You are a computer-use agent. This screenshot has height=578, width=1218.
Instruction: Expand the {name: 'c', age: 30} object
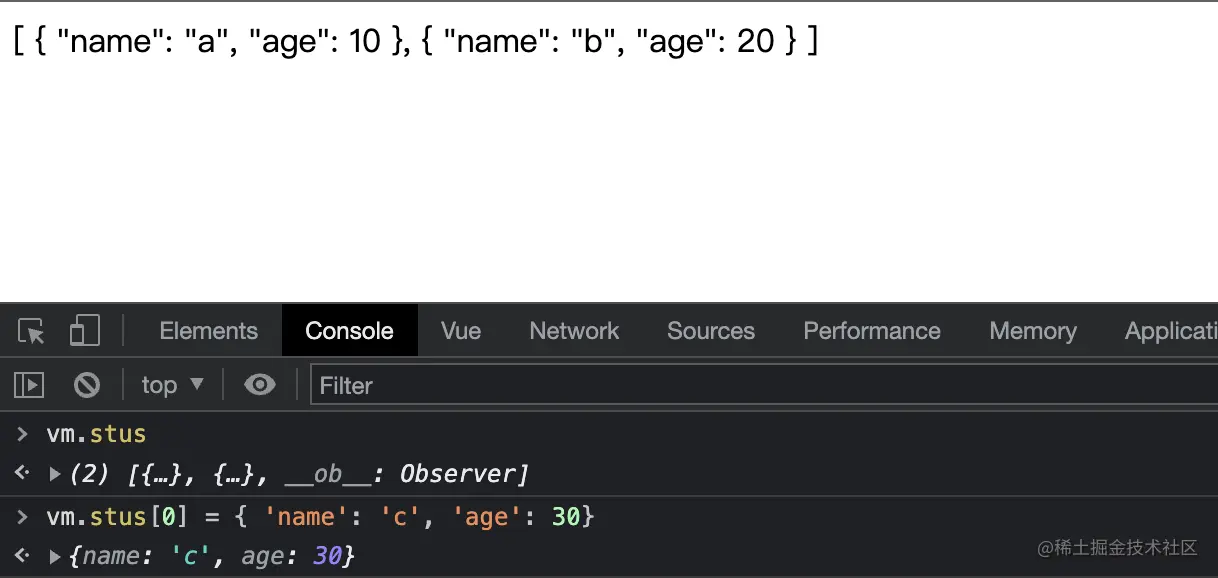coord(55,556)
